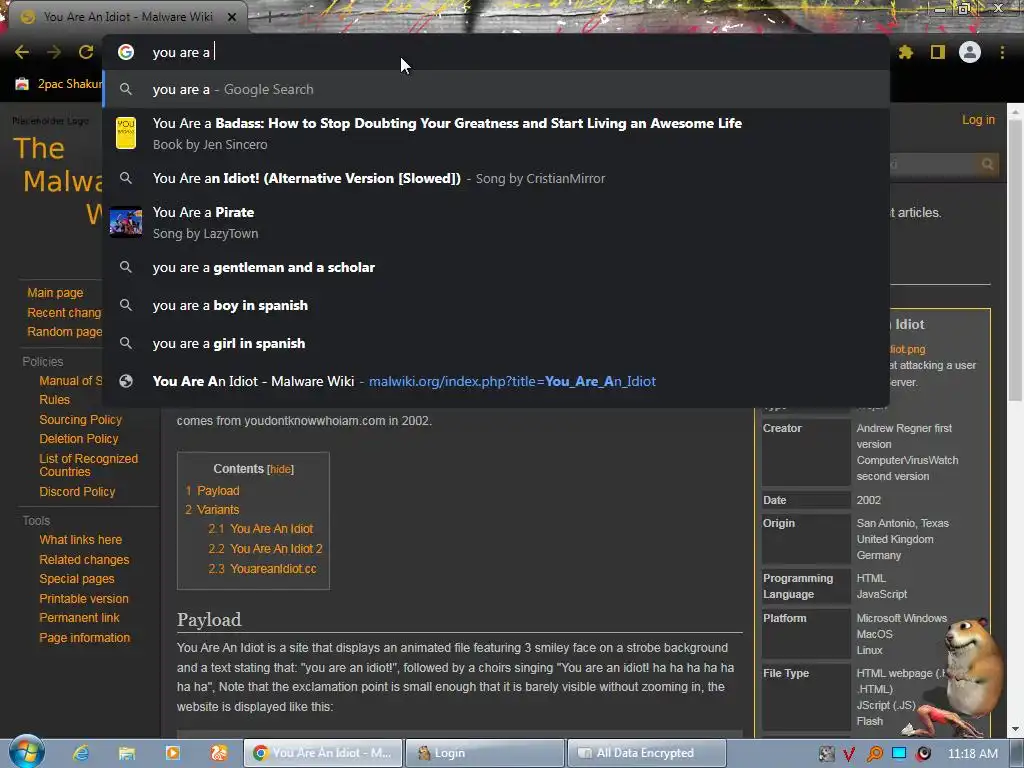Select 'you are a gentleman and a scholar'
Viewport: 1024px width, 768px height.
pyautogui.click(x=496, y=267)
